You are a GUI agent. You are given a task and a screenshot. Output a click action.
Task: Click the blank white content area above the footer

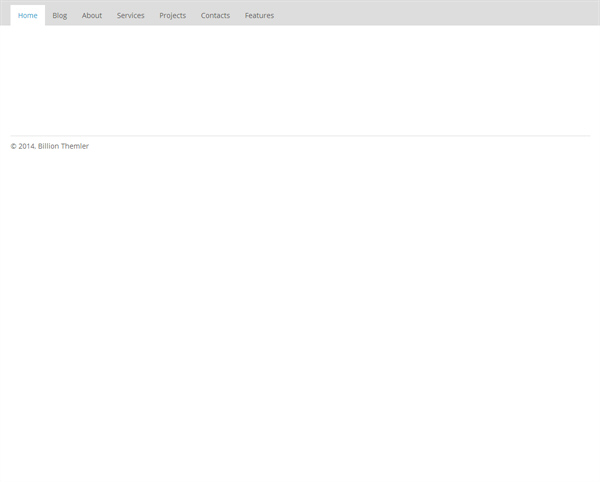tap(300, 80)
